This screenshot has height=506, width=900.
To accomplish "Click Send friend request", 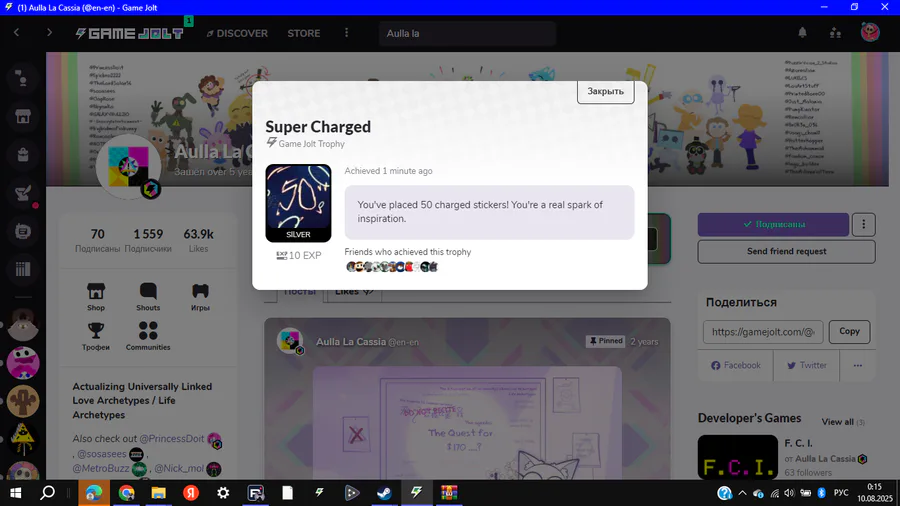I will click(786, 251).
